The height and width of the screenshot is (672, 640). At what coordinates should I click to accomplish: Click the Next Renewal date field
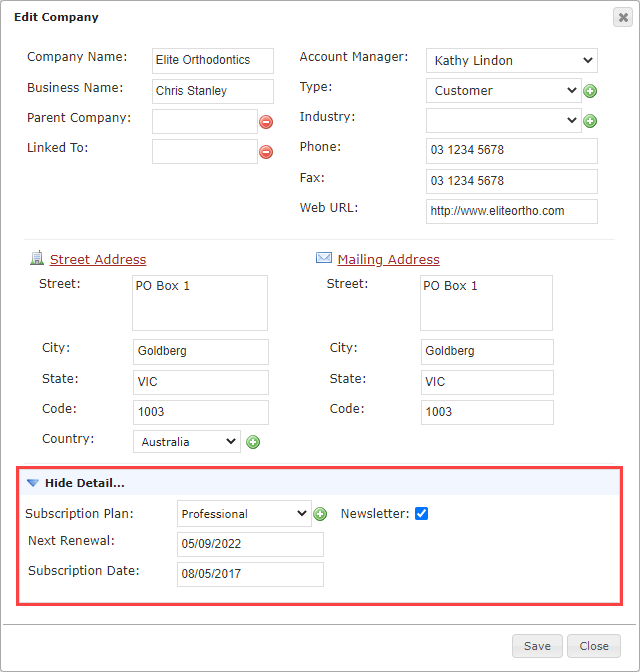[250, 544]
